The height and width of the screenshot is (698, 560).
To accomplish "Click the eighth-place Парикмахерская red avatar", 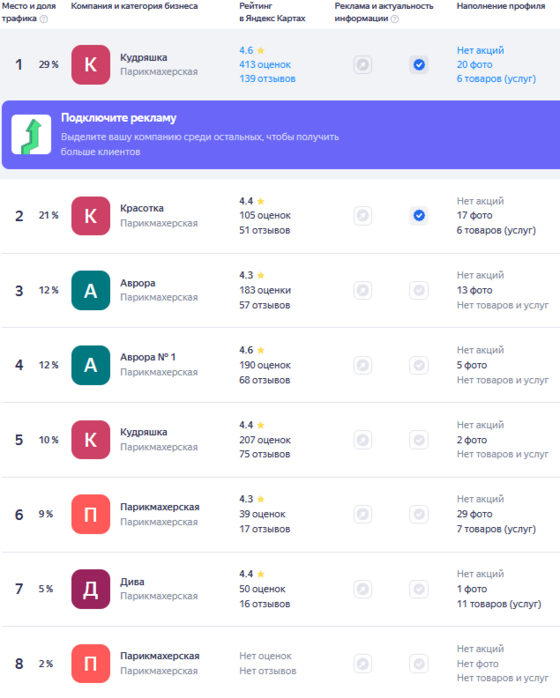I will click(x=90, y=664).
